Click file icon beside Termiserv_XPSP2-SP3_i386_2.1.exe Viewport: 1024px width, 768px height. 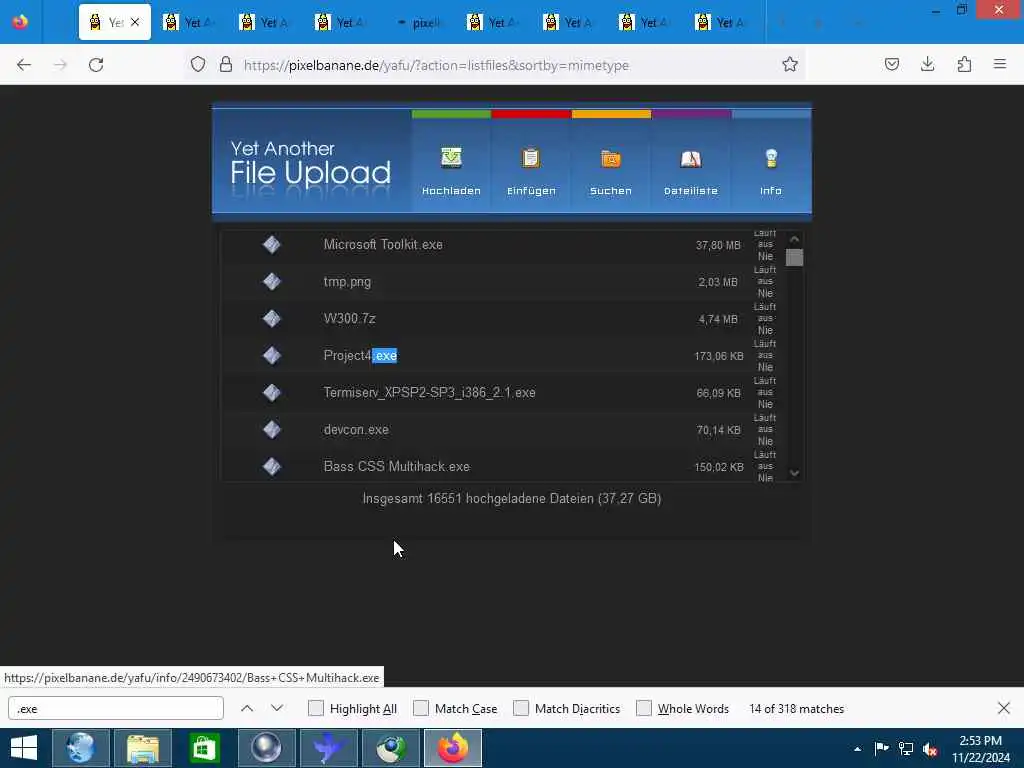click(272, 392)
